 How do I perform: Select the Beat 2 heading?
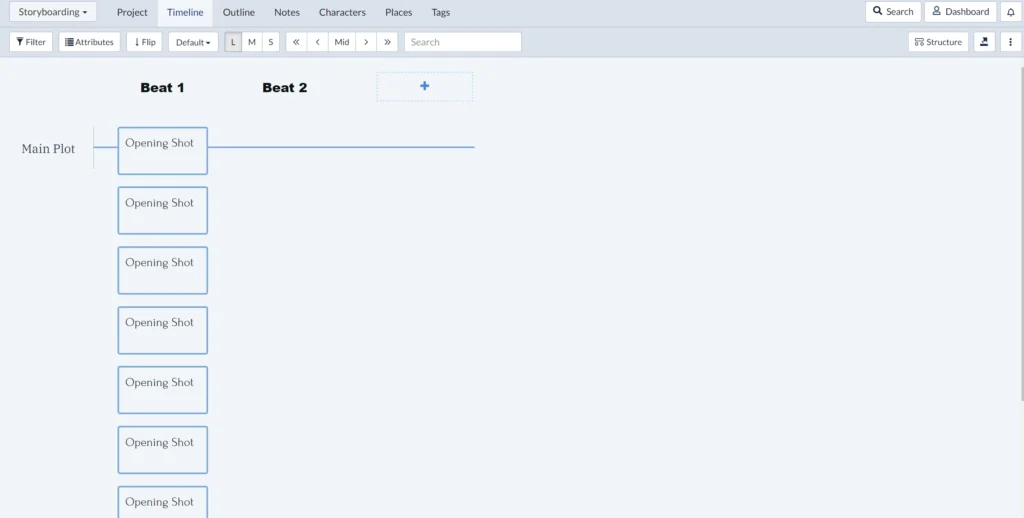pyautogui.click(x=285, y=88)
